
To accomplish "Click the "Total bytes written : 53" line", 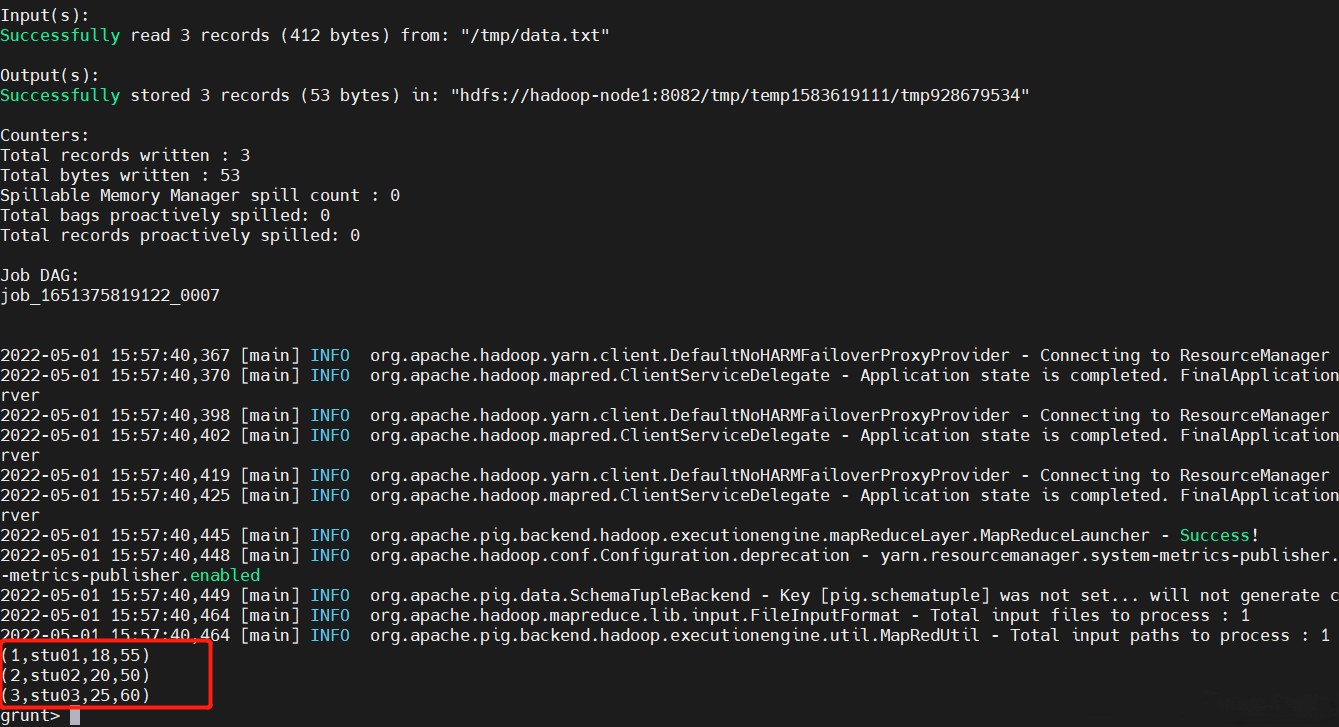I will (x=120, y=175).
